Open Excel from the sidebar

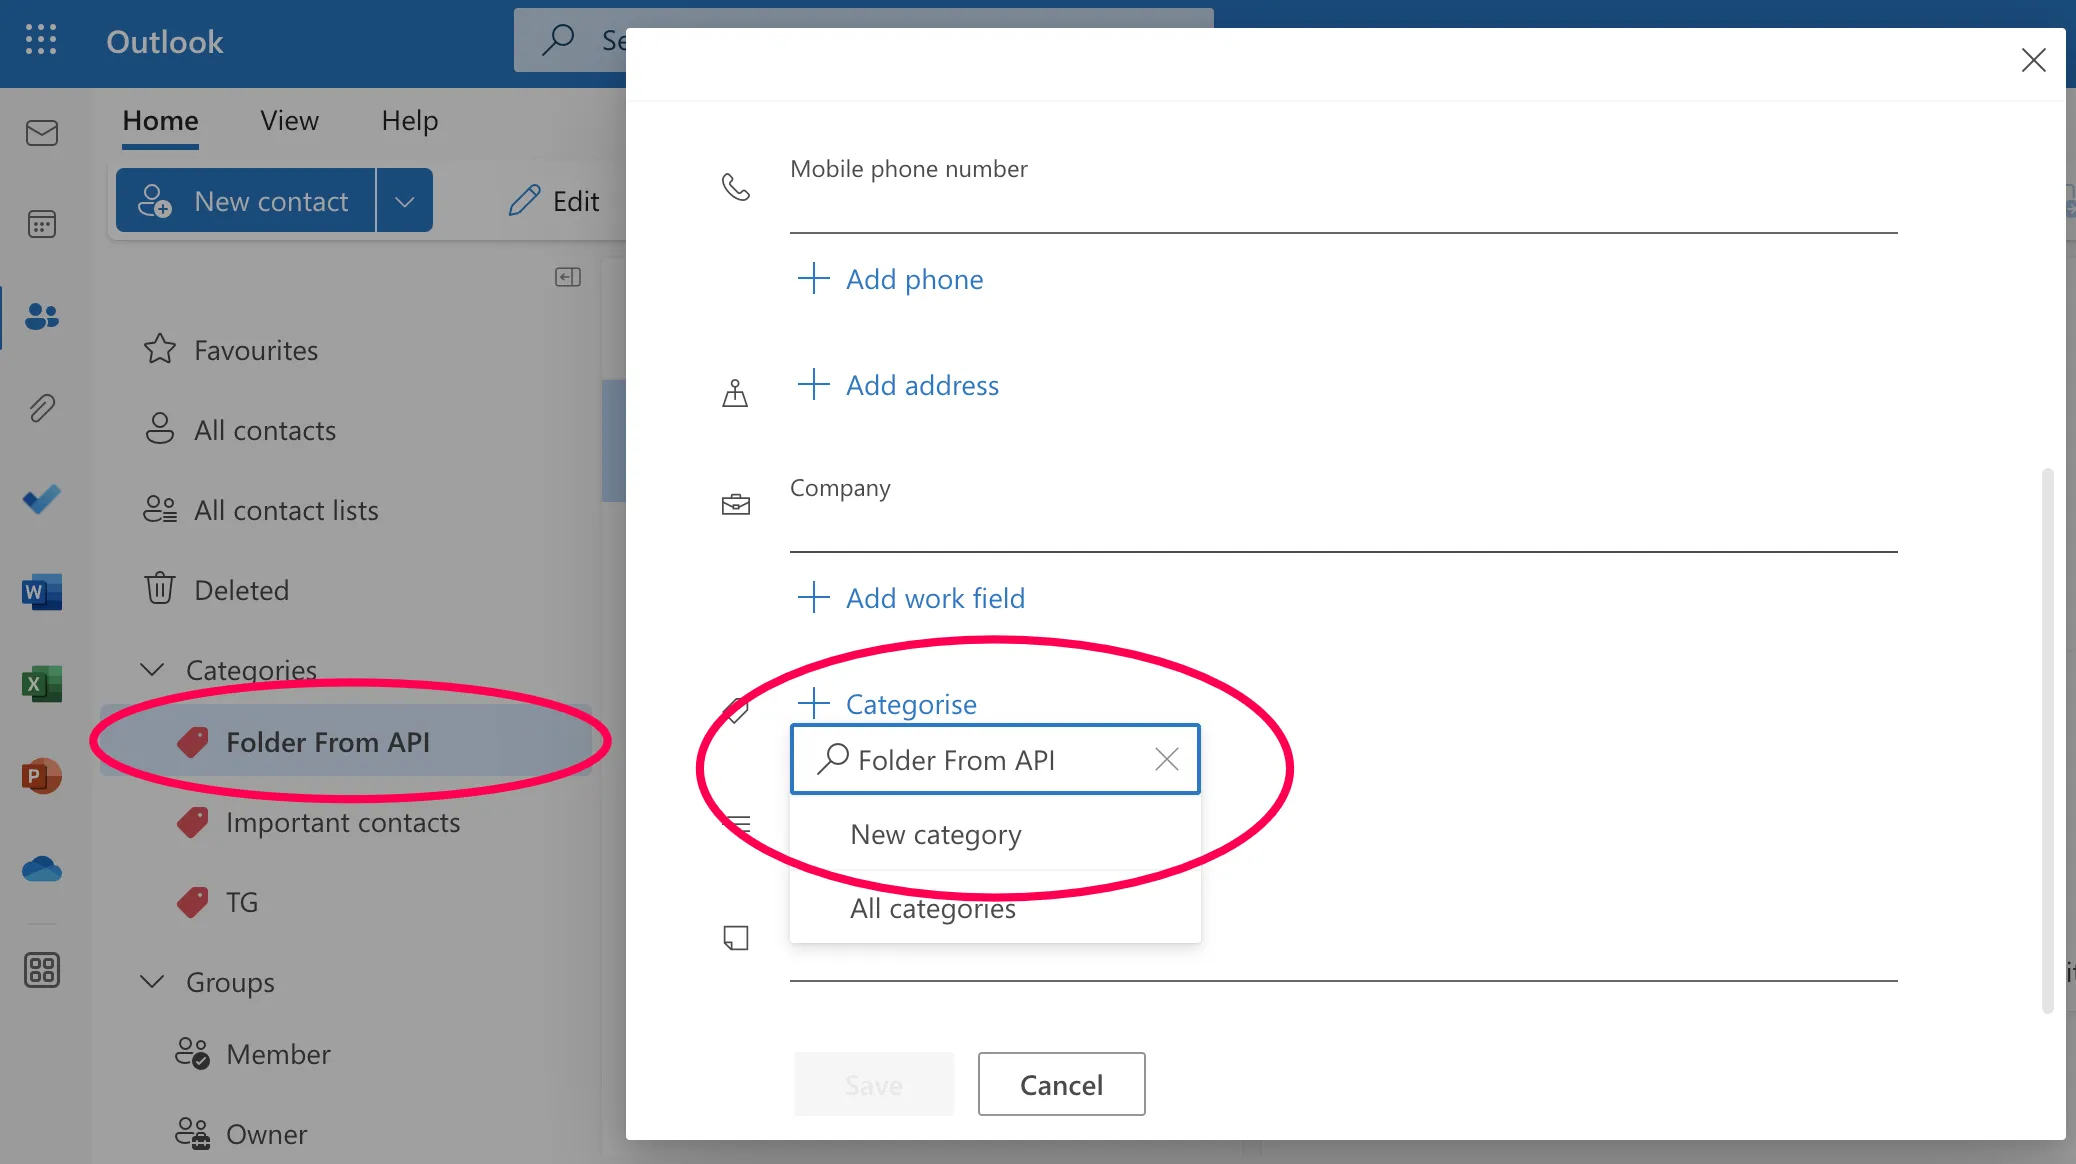(41, 684)
